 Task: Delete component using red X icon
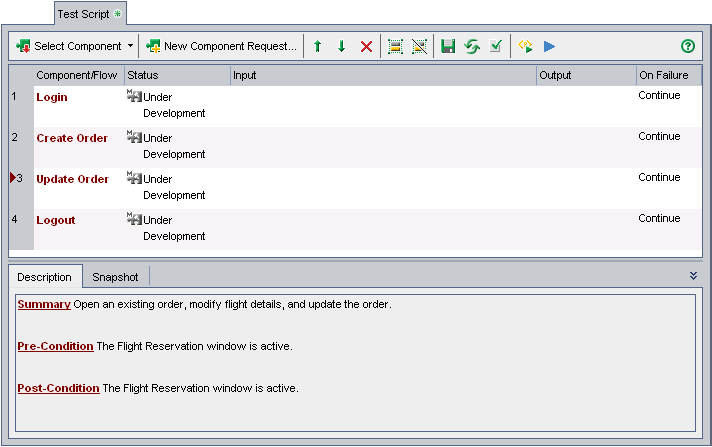(366, 47)
